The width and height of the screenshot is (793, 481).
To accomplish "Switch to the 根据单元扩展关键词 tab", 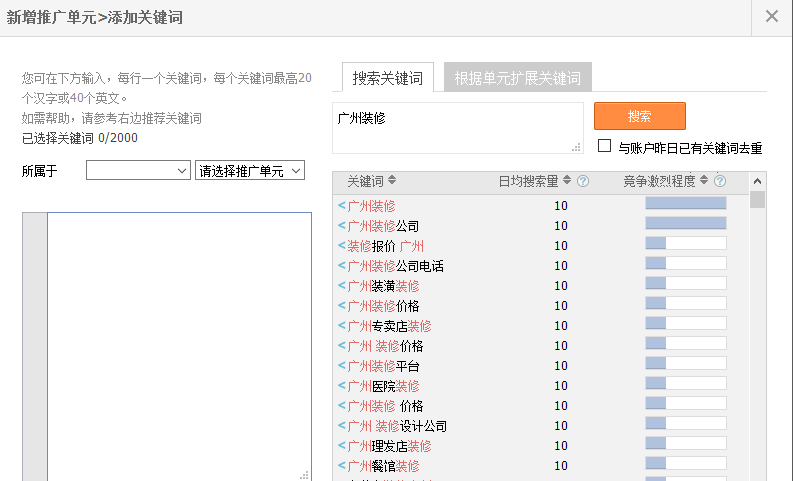I will click(x=517, y=78).
